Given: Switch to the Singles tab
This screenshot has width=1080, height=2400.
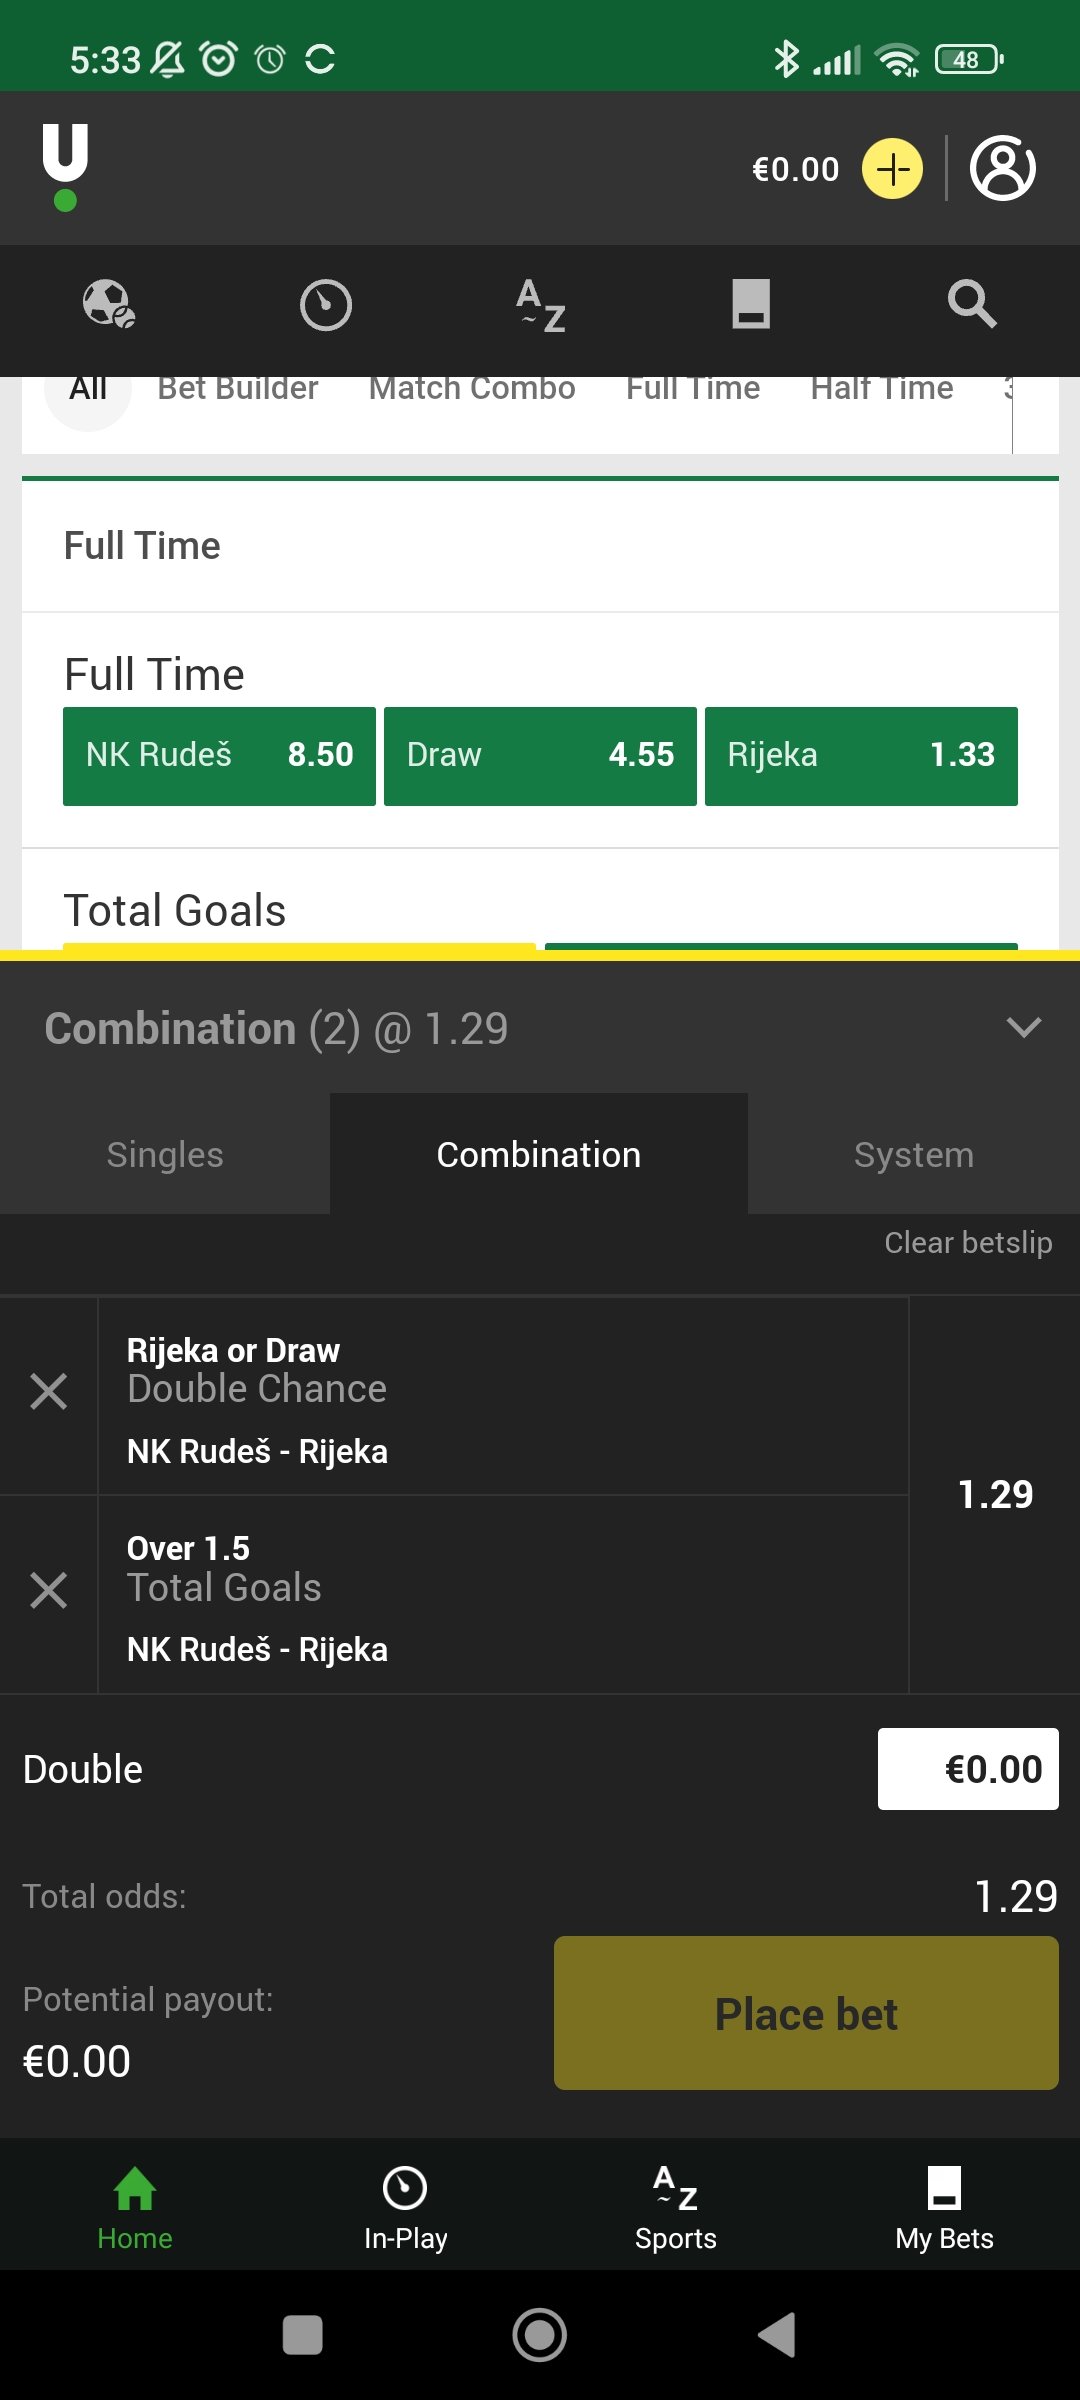Looking at the screenshot, I should point(165,1155).
